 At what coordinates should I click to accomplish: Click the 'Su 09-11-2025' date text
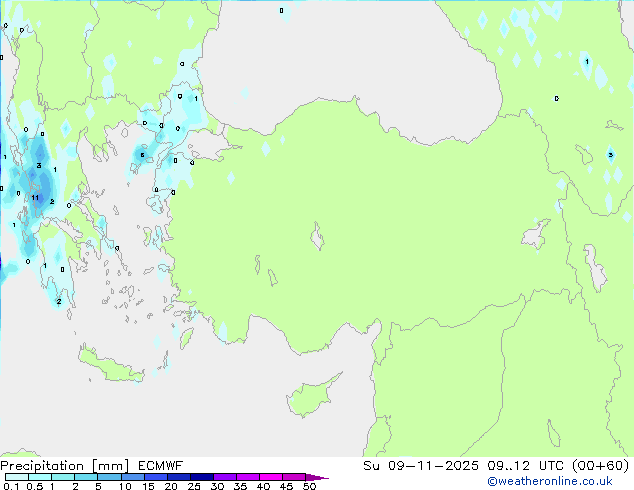click(x=421, y=466)
